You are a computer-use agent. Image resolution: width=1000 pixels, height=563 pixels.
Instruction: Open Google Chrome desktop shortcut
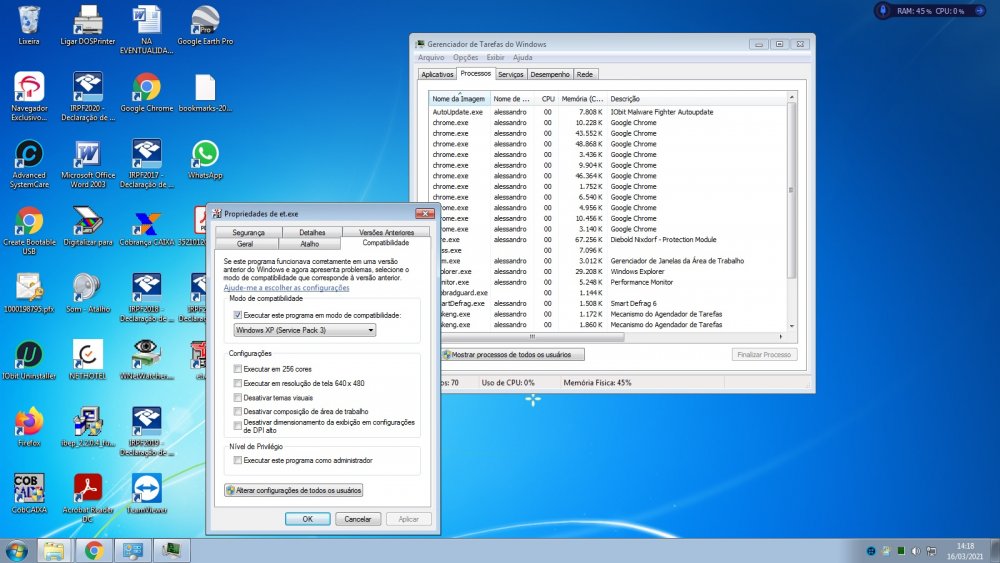click(147, 92)
